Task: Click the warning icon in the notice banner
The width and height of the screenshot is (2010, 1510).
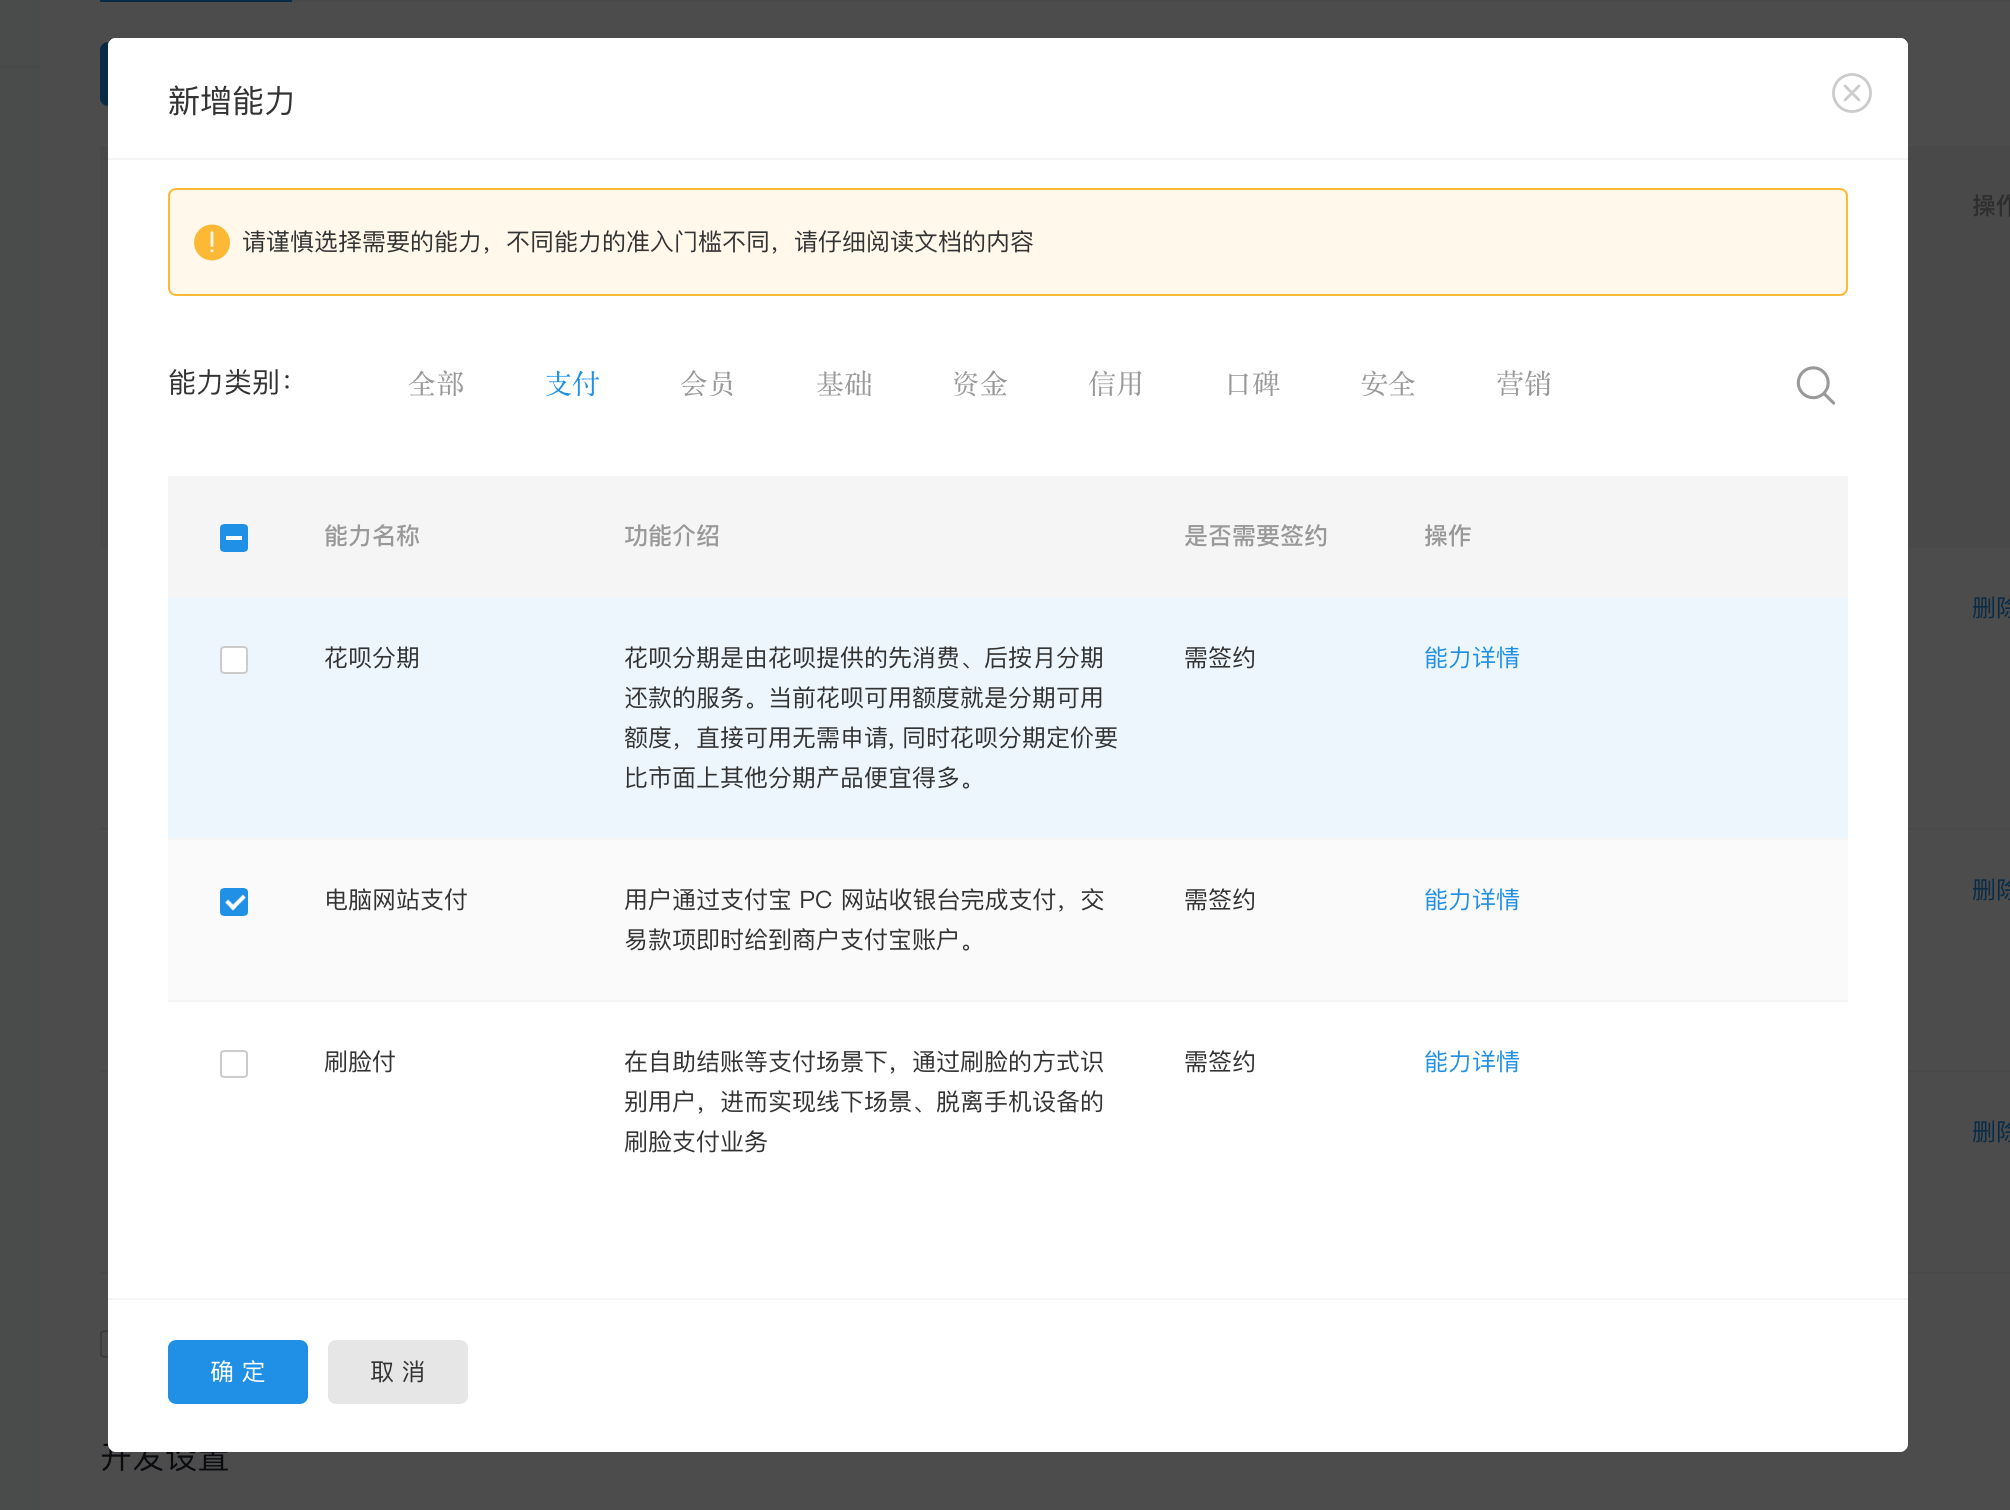Action: (211, 241)
